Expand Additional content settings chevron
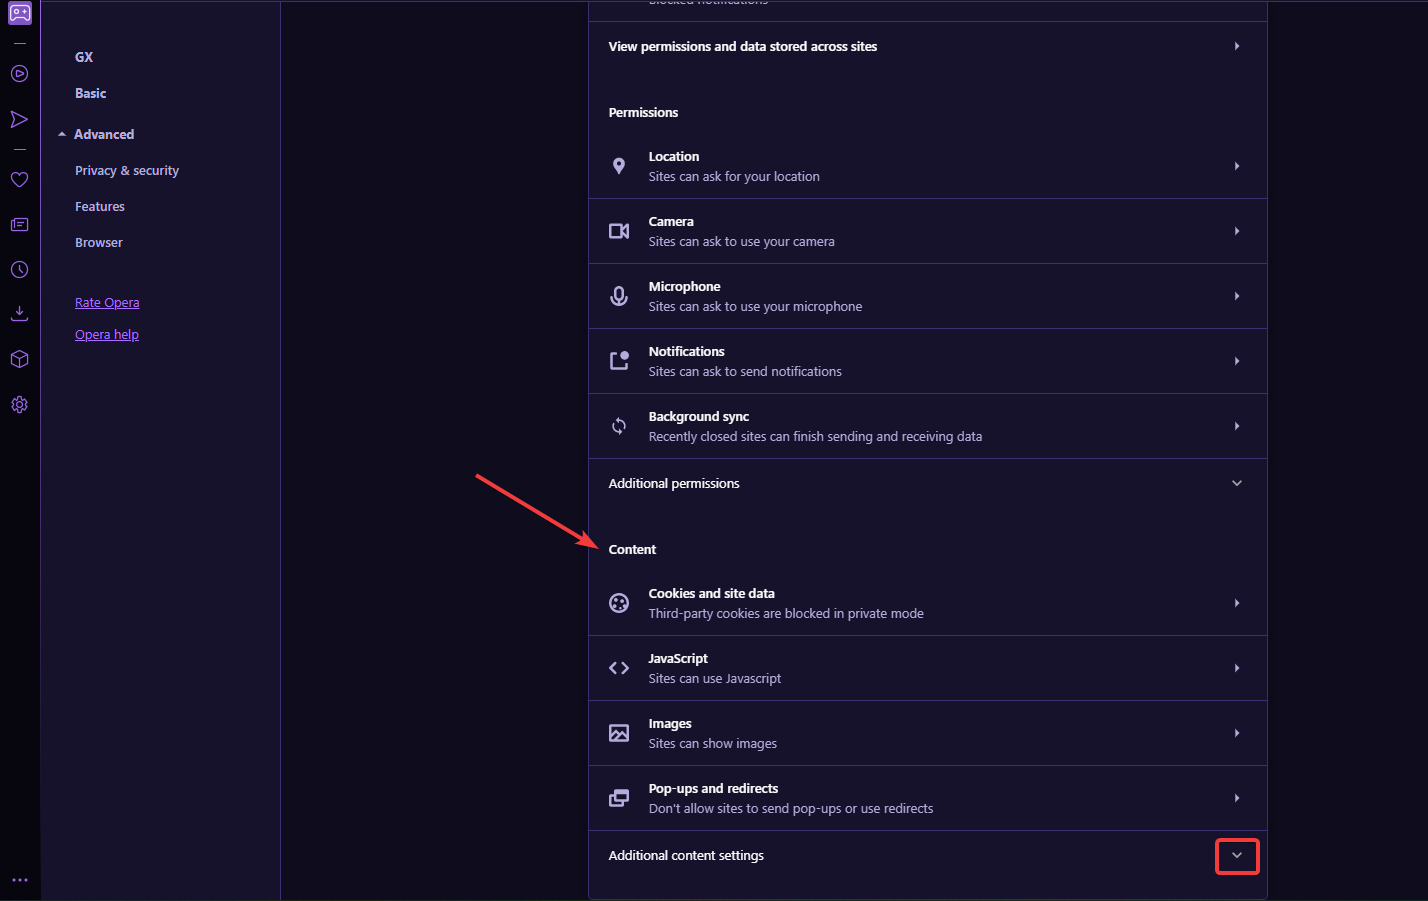1428x901 pixels. (1237, 856)
